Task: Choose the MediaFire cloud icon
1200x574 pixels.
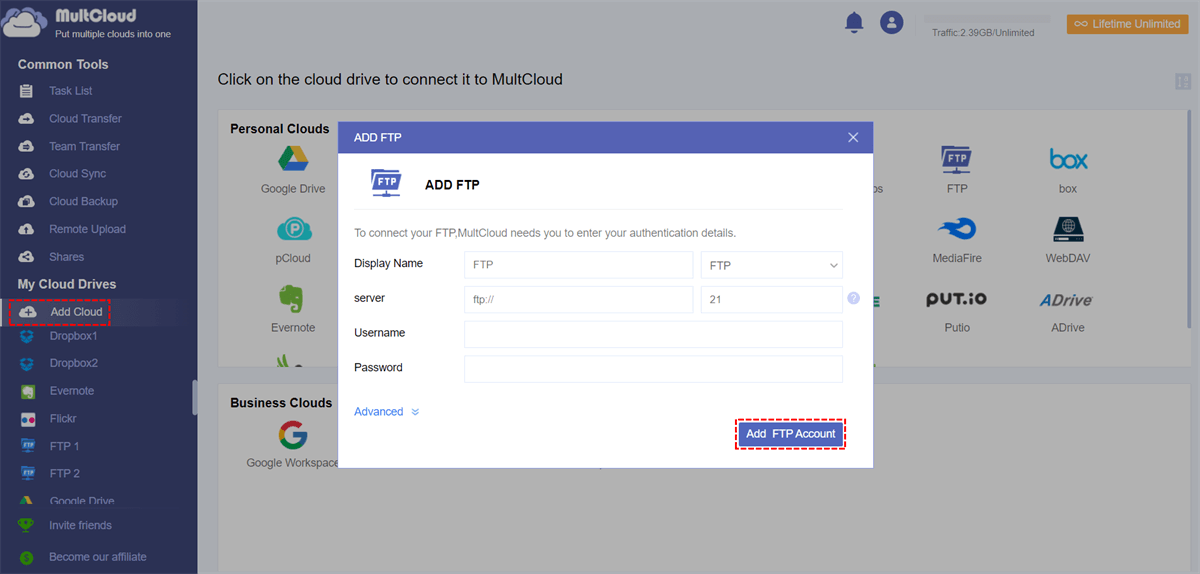Action: point(957,230)
